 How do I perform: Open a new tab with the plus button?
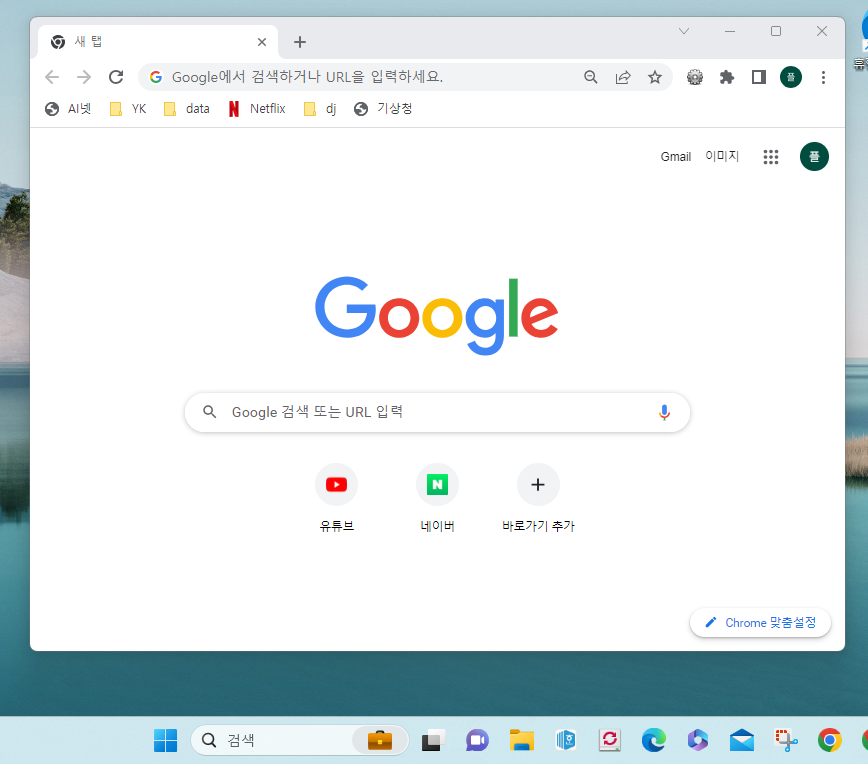[x=299, y=42]
